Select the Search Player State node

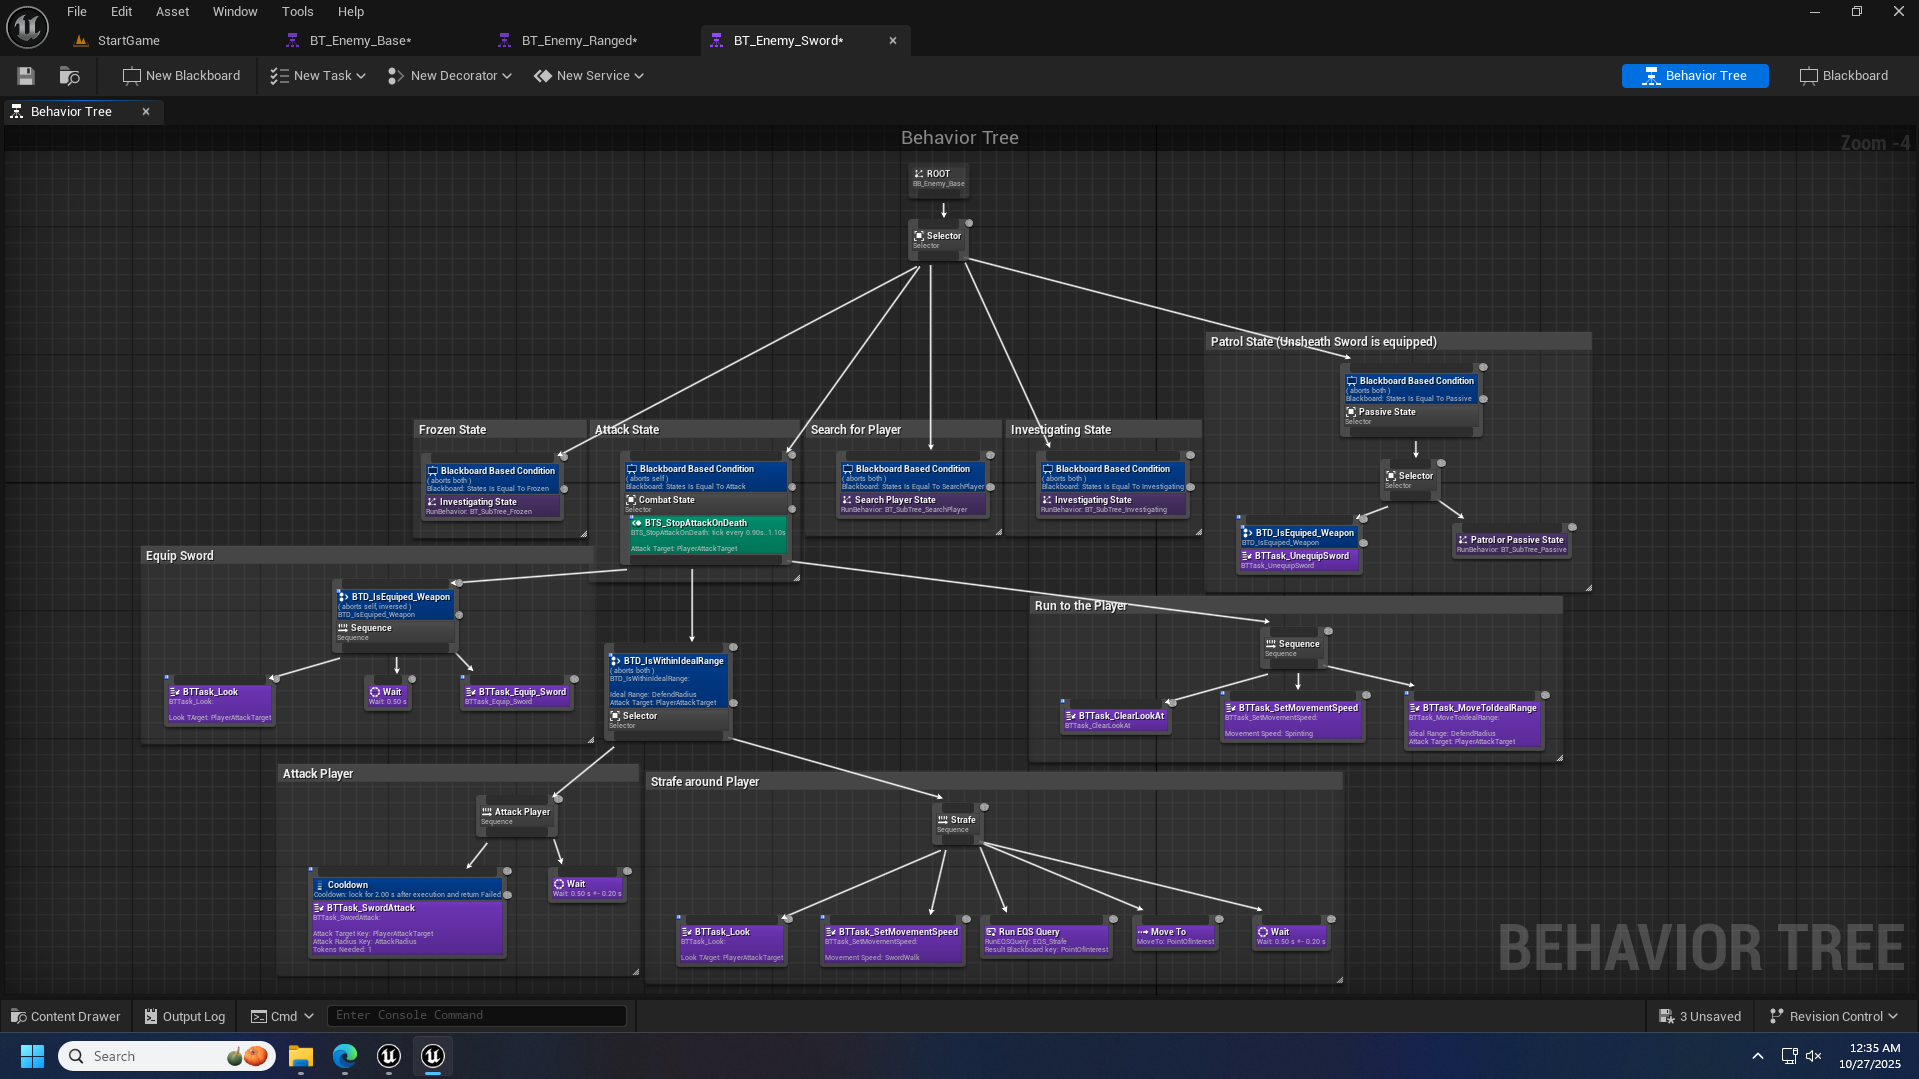tap(912, 504)
